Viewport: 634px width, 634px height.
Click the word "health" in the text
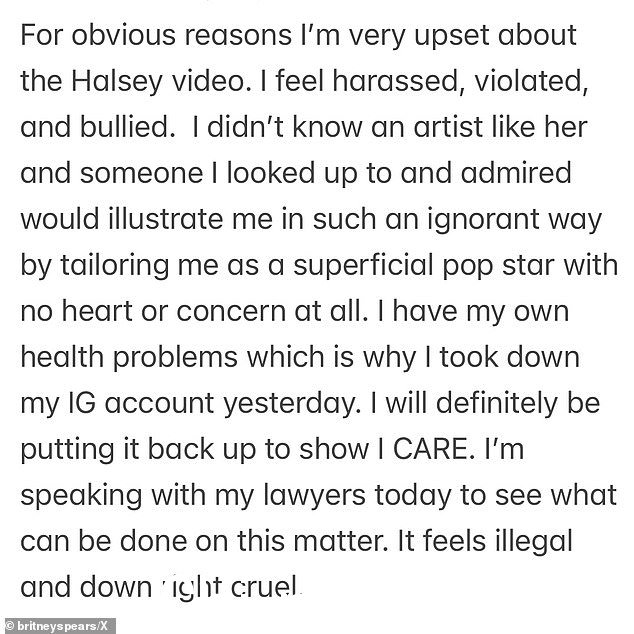62,357
